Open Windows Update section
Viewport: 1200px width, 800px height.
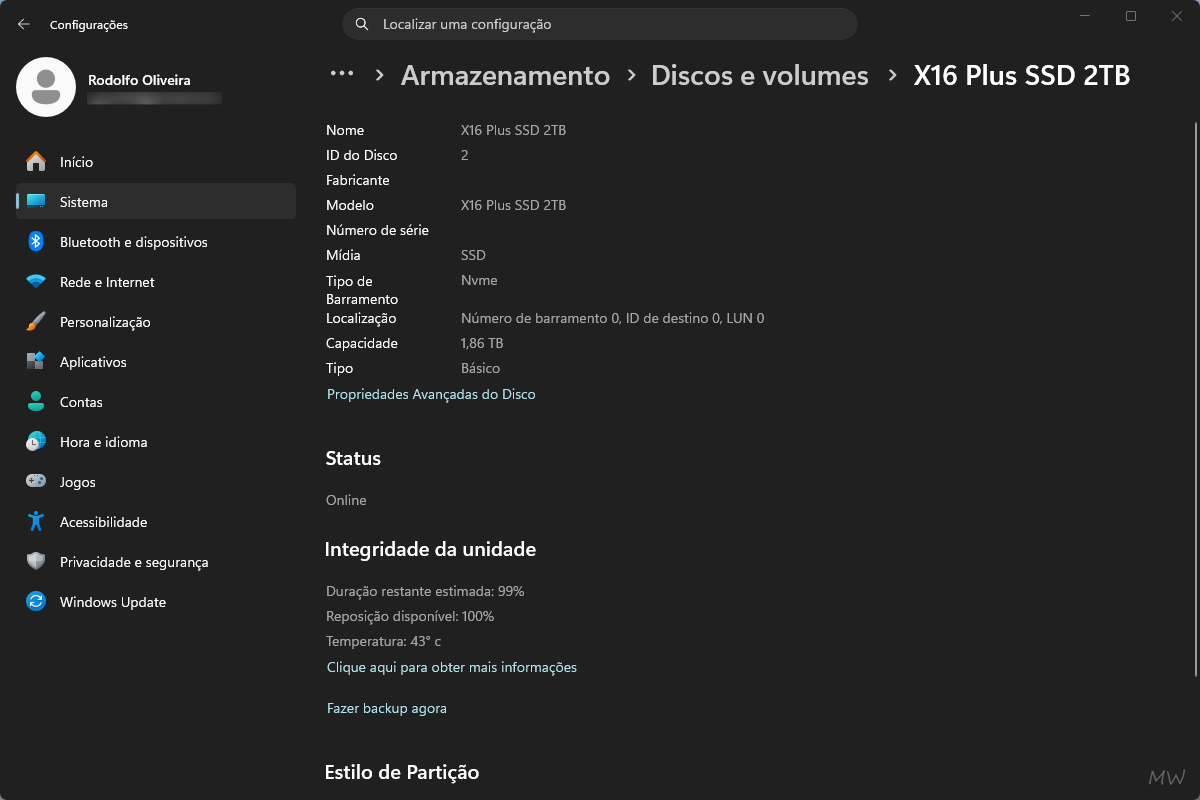[x=156, y=602]
